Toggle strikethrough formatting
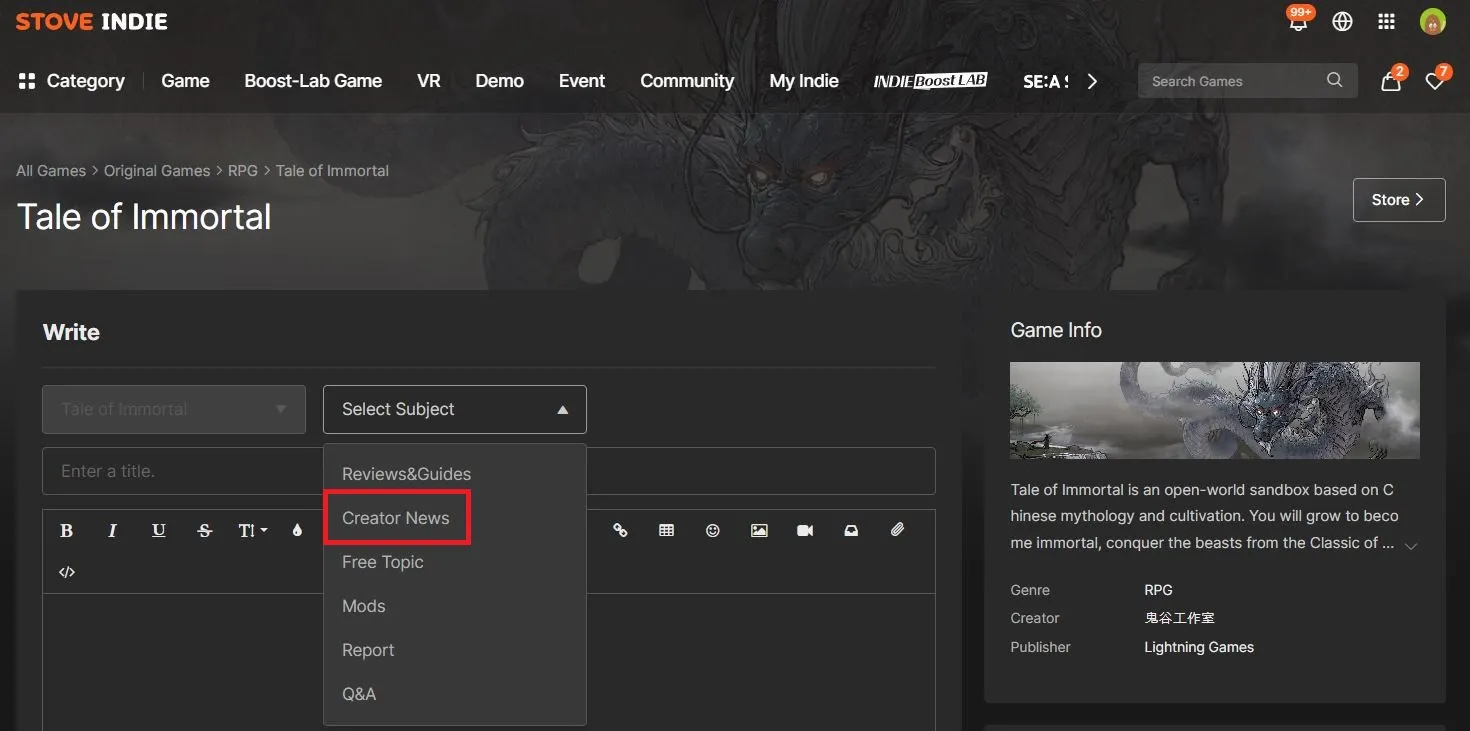 pyautogui.click(x=205, y=531)
